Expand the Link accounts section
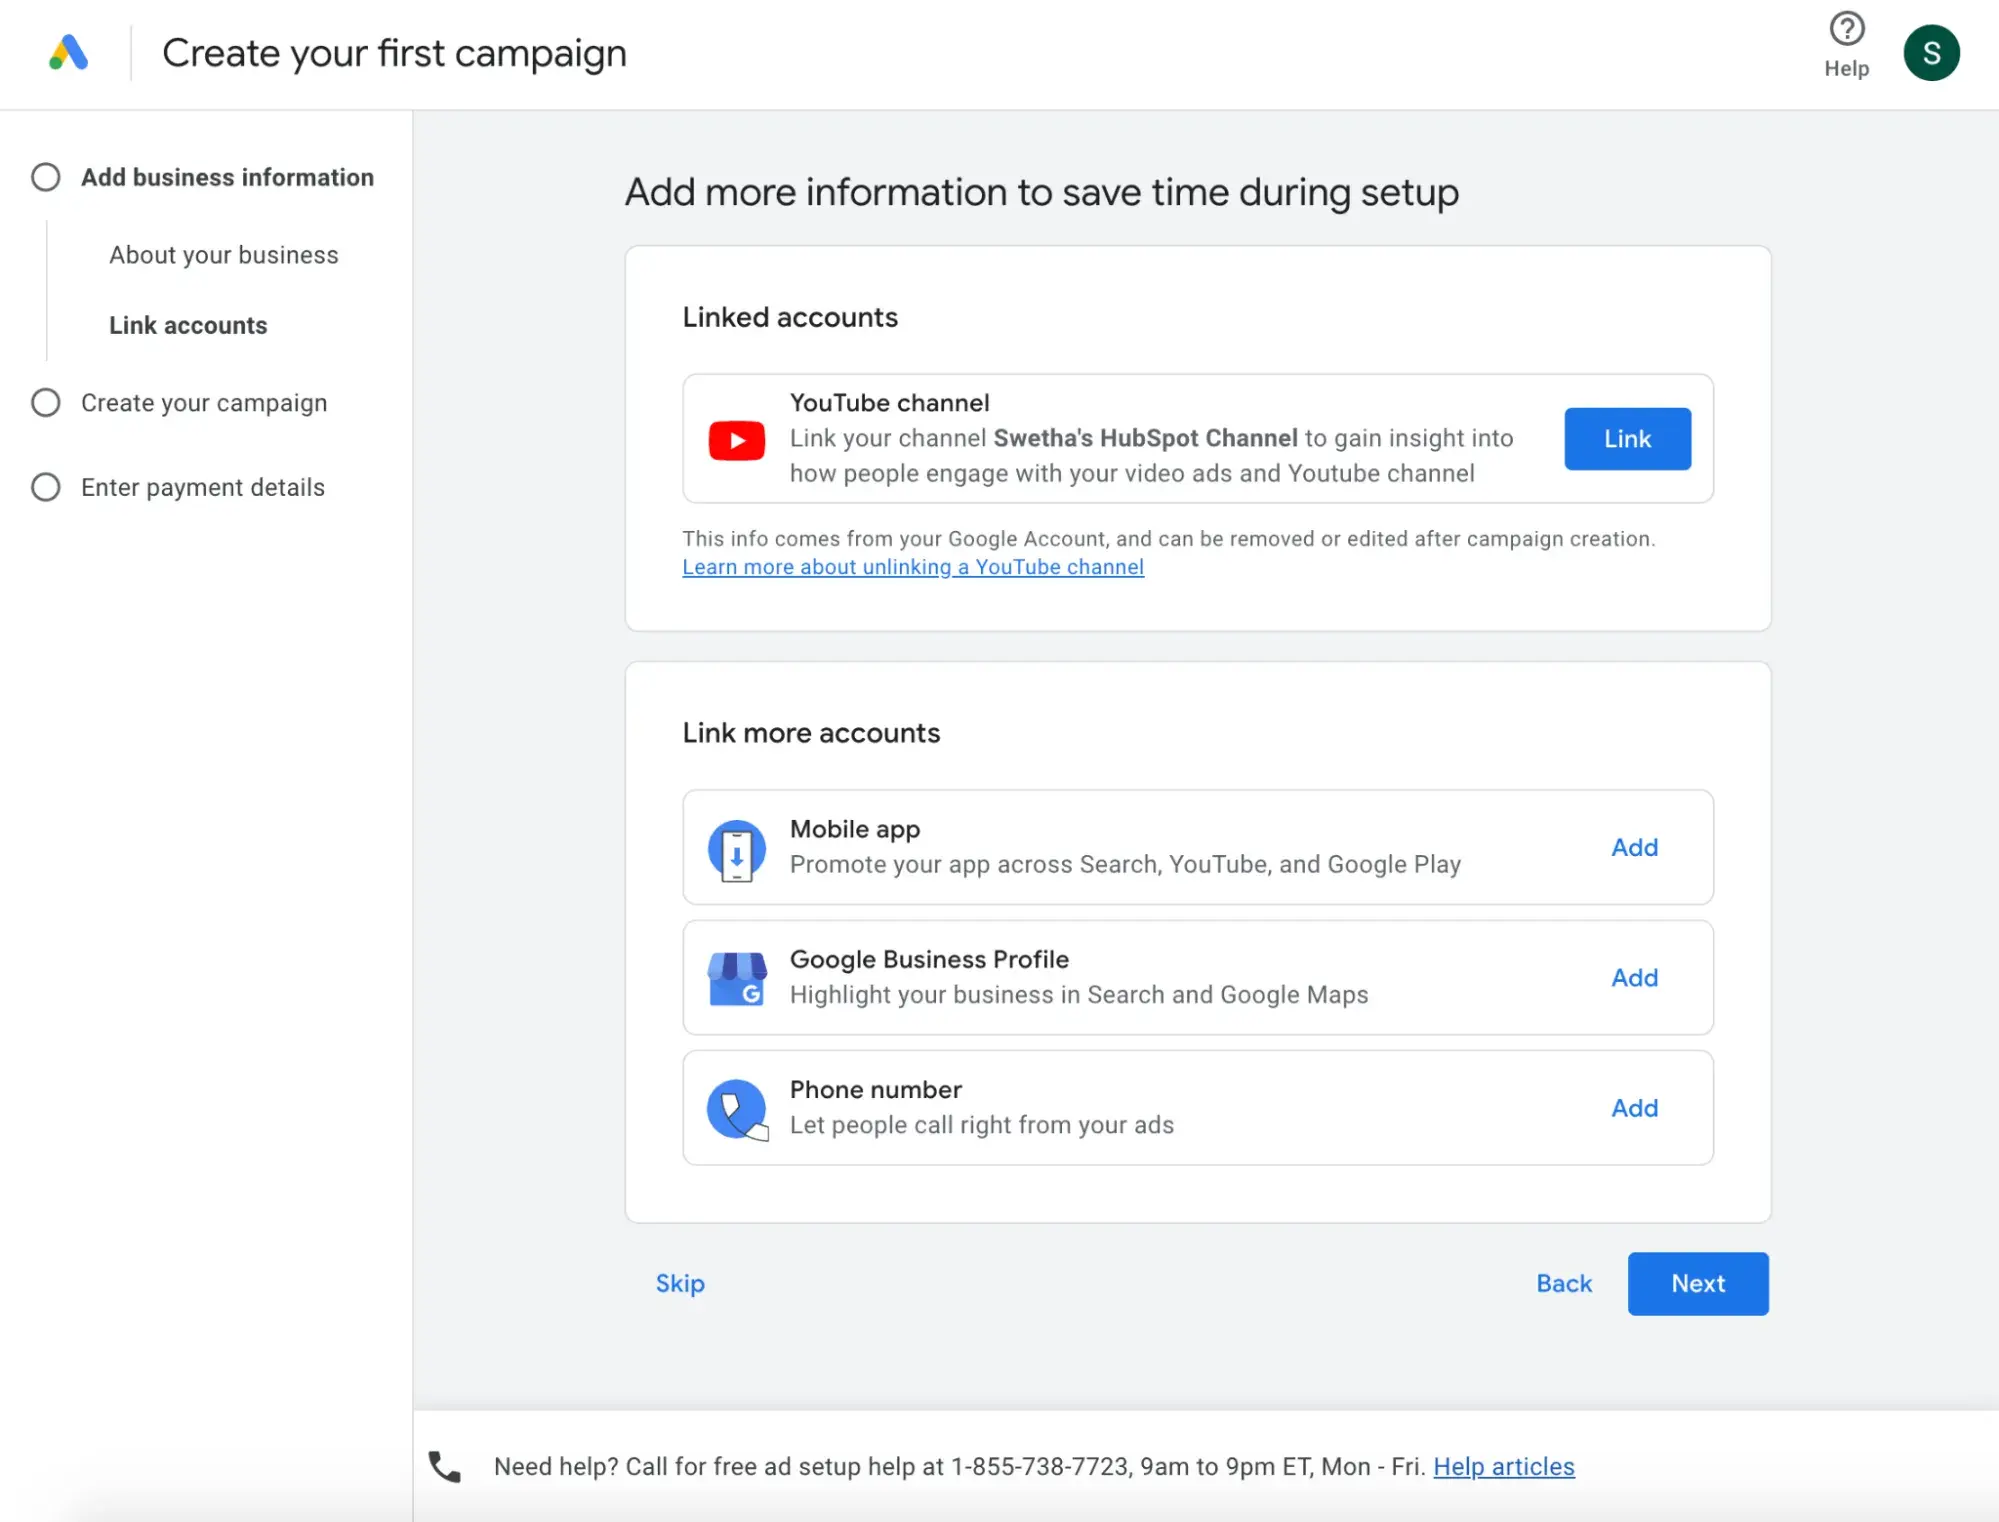The image size is (1999, 1522). (x=189, y=325)
